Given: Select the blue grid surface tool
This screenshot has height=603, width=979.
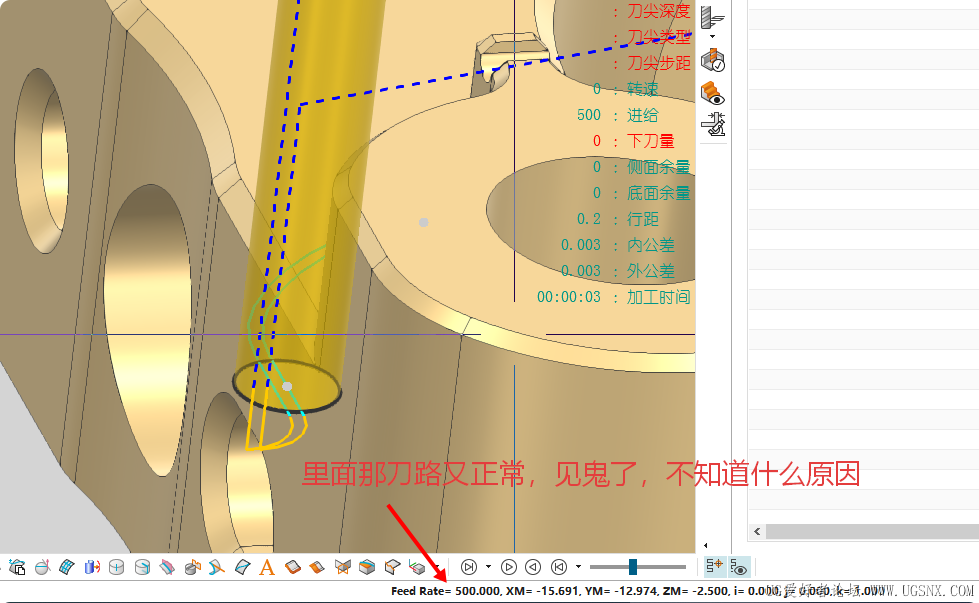Looking at the screenshot, I should 67,567.
